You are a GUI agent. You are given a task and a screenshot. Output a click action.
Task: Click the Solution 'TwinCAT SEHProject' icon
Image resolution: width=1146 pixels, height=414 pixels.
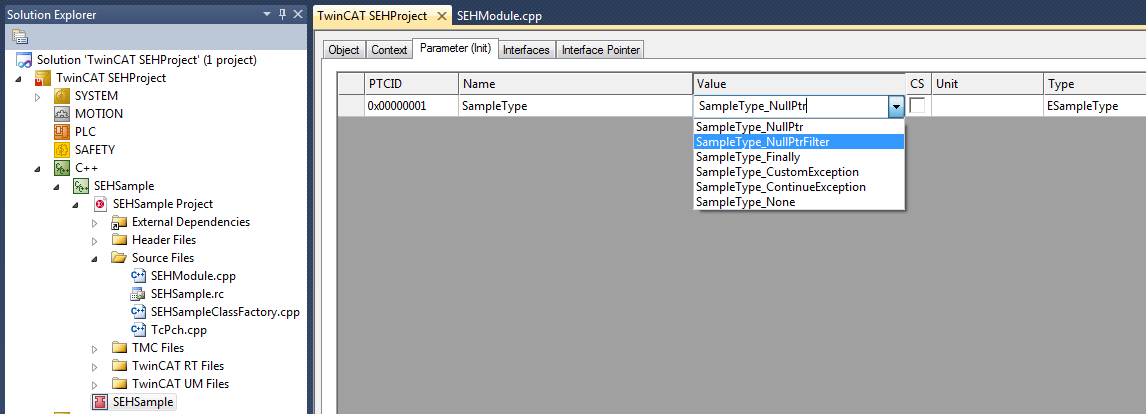[25, 60]
